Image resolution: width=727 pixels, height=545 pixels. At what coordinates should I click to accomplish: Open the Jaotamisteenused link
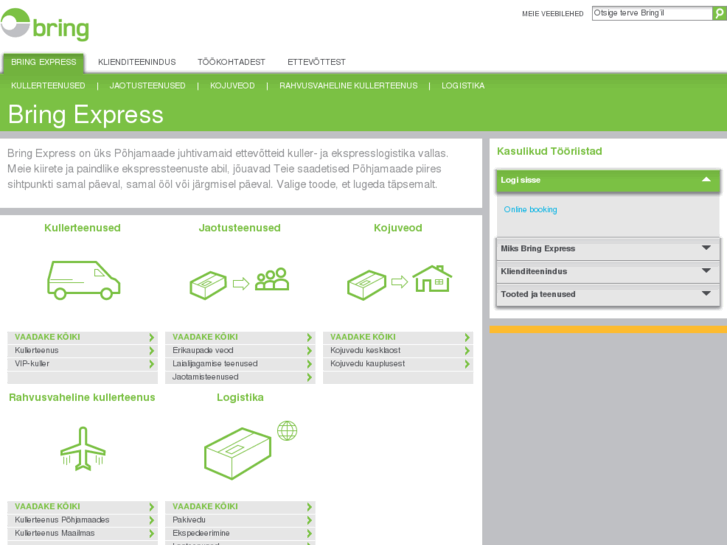tap(205, 377)
